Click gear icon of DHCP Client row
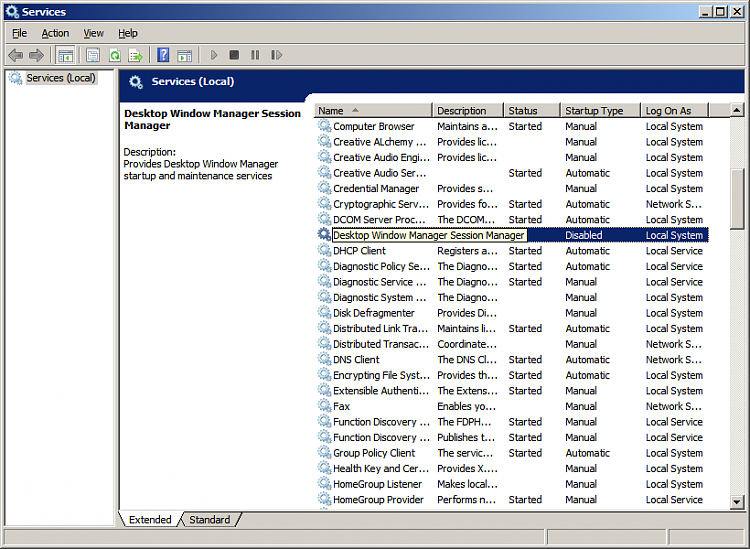This screenshot has width=750, height=549. pyautogui.click(x=324, y=251)
